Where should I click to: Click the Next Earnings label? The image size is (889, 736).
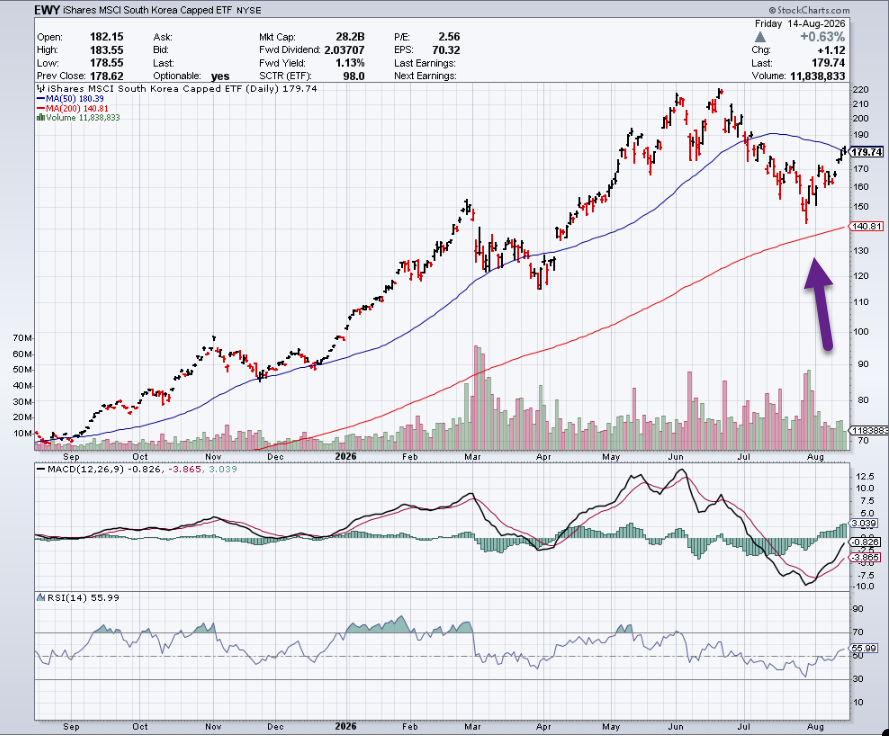point(425,76)
